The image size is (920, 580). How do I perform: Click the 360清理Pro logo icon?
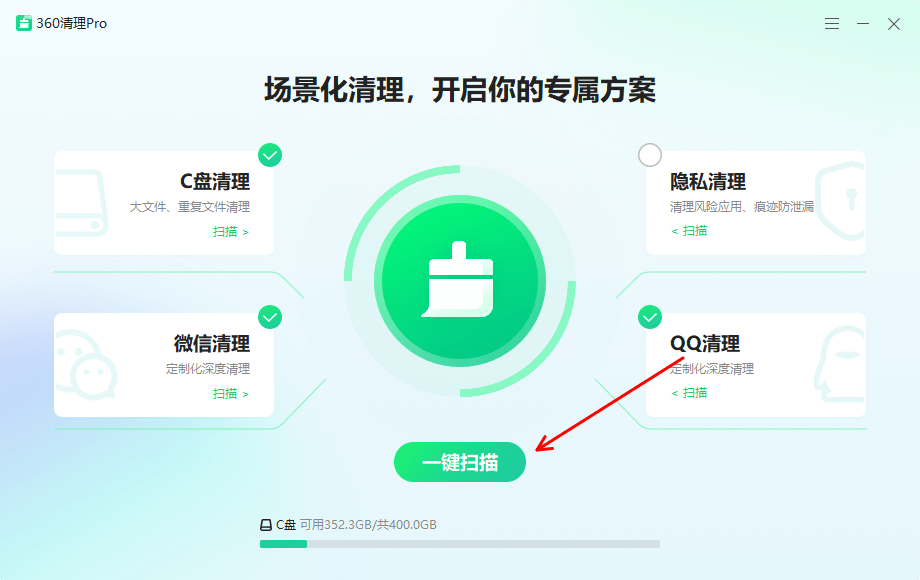[x=23, y=23]
